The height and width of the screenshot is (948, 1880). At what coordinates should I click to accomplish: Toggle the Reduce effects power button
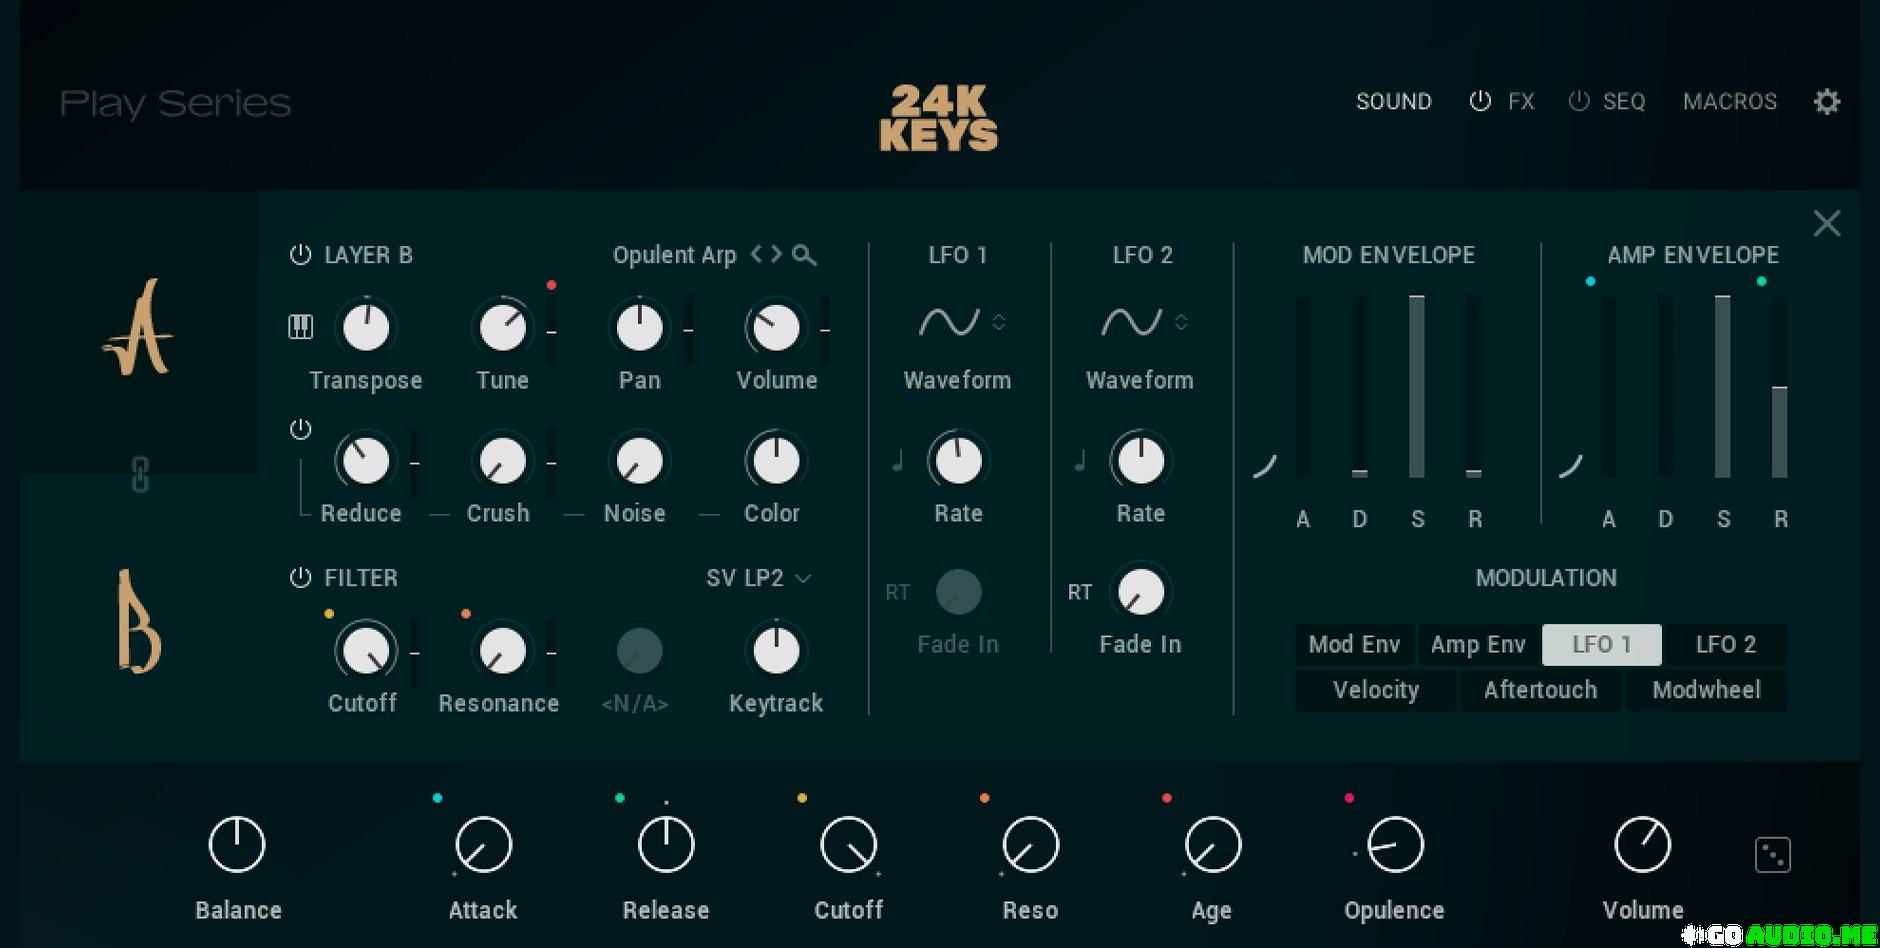pyautogui.click(x=300, y=430)
